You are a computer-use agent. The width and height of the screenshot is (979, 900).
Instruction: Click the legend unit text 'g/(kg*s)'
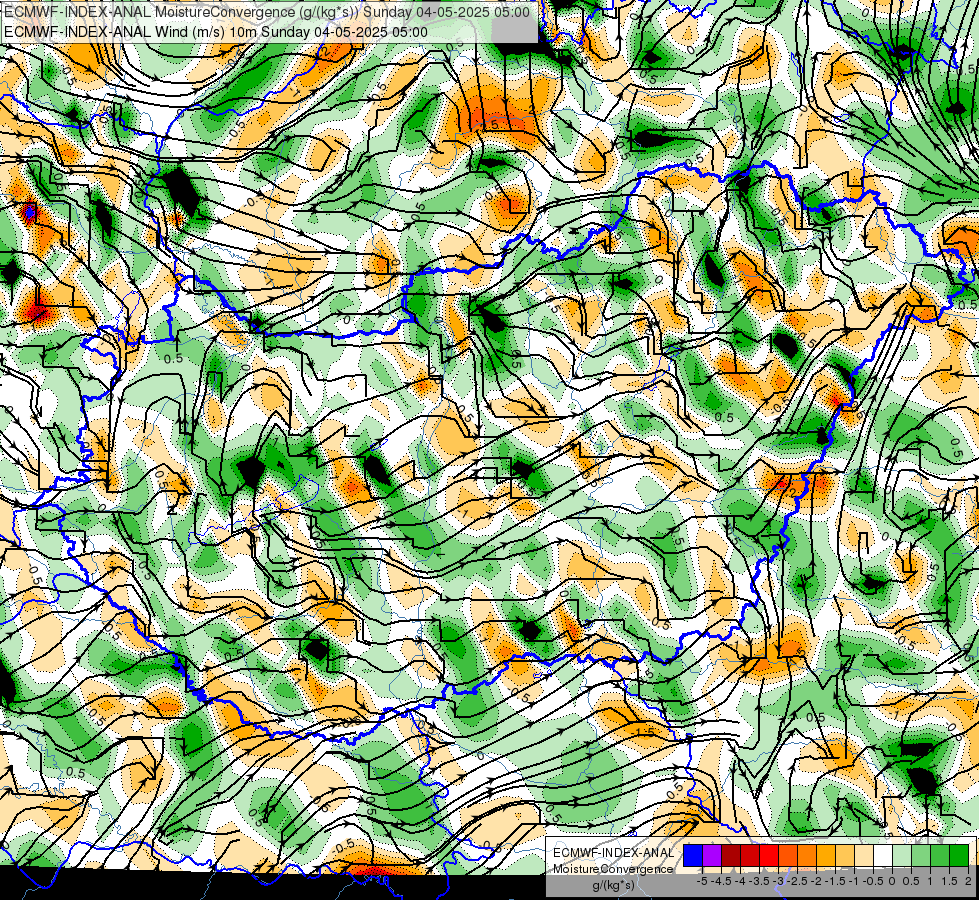(x=613, y=885)
